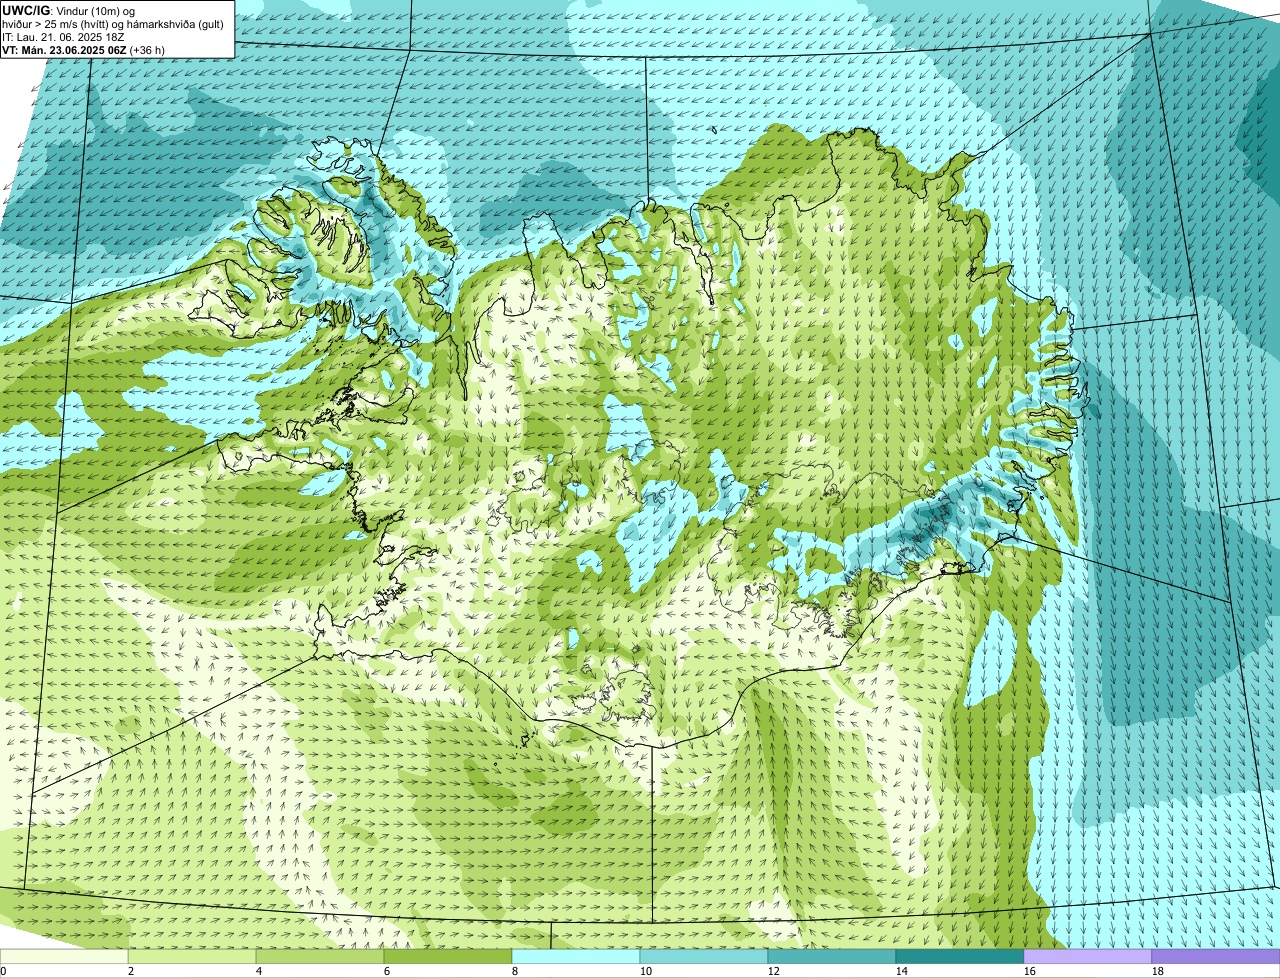Click the legend swatch between 2 and 4
Screen dimensions: 1280x978
192,957
